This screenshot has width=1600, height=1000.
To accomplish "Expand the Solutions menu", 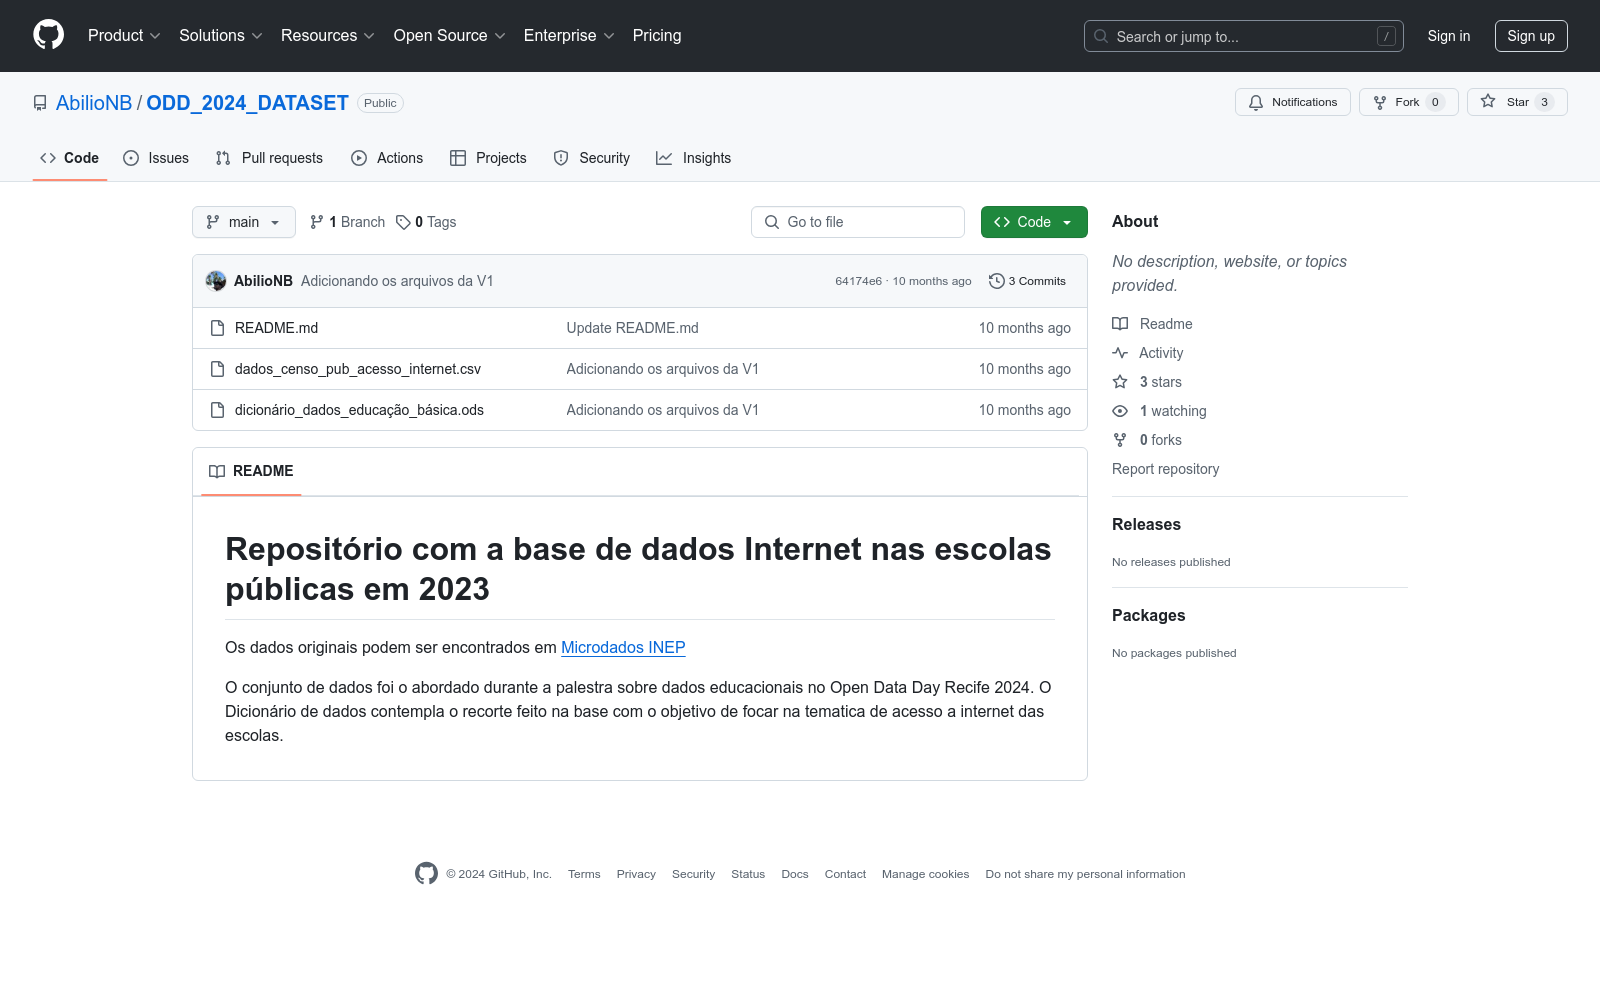I will pyautogui.click(x=221, y=35).
